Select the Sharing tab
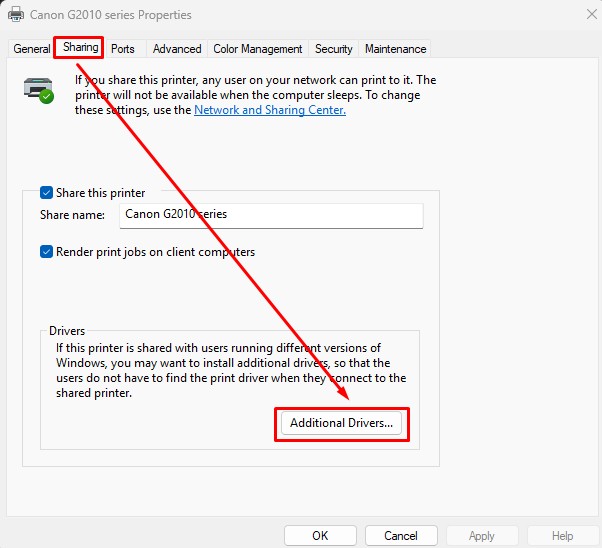The width and height of the screenshot is (602, 548). coord(81,47)
